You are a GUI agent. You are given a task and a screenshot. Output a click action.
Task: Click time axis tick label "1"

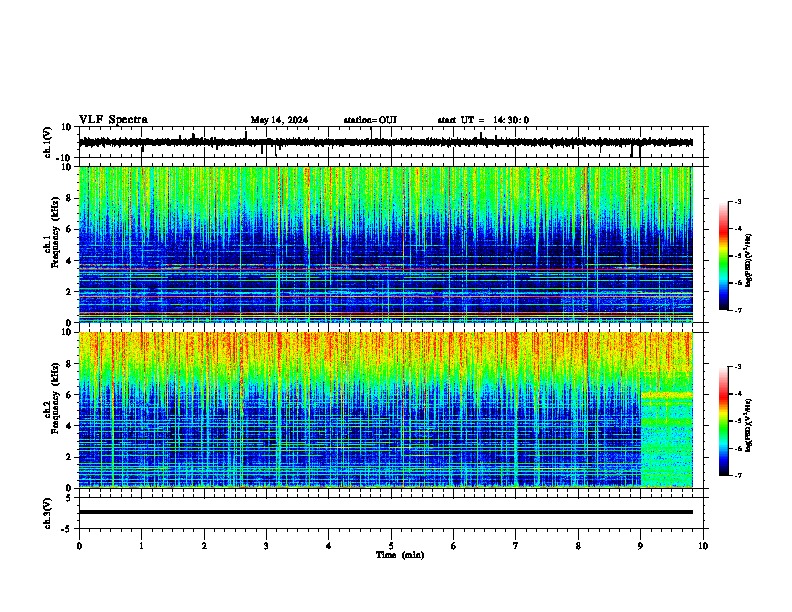click(141, 546)
